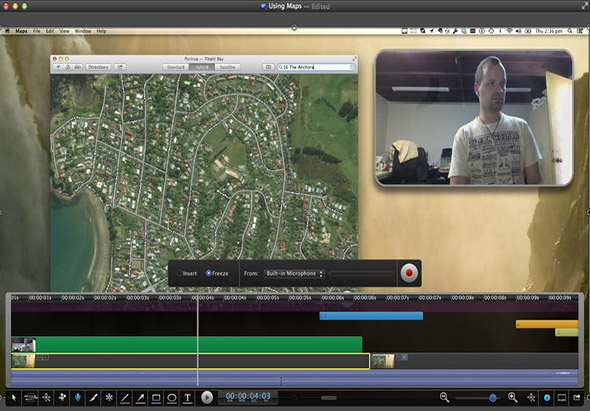Adjust the timeline zoom slider knob
Viewport: 590px width, 411px height.
tap(493, 398)
